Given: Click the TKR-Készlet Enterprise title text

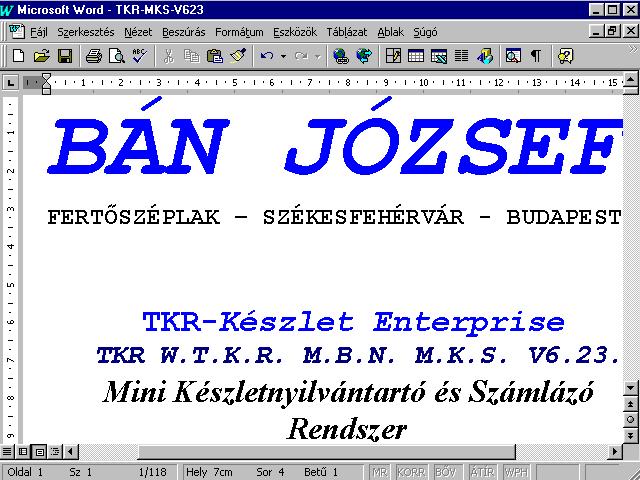Looking at the screenshot, I should [x=353, y=322].
